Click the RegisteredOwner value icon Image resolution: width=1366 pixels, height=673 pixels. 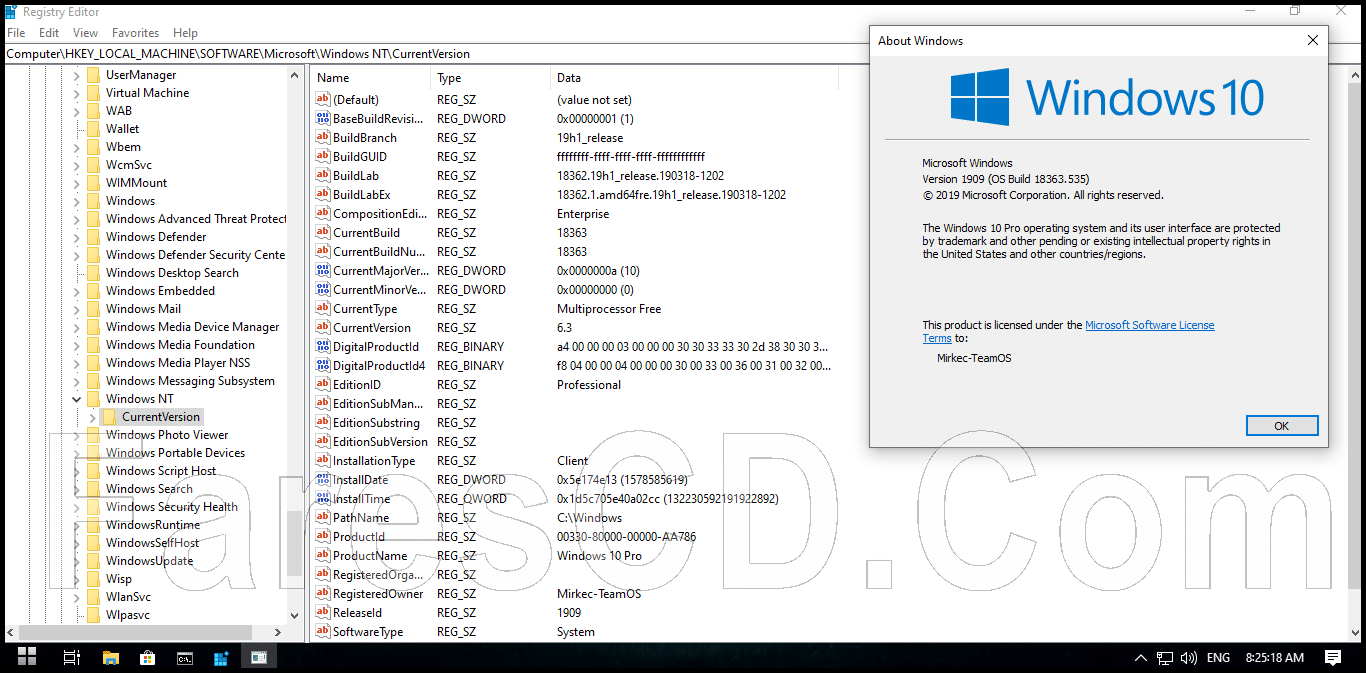[322, 593]
